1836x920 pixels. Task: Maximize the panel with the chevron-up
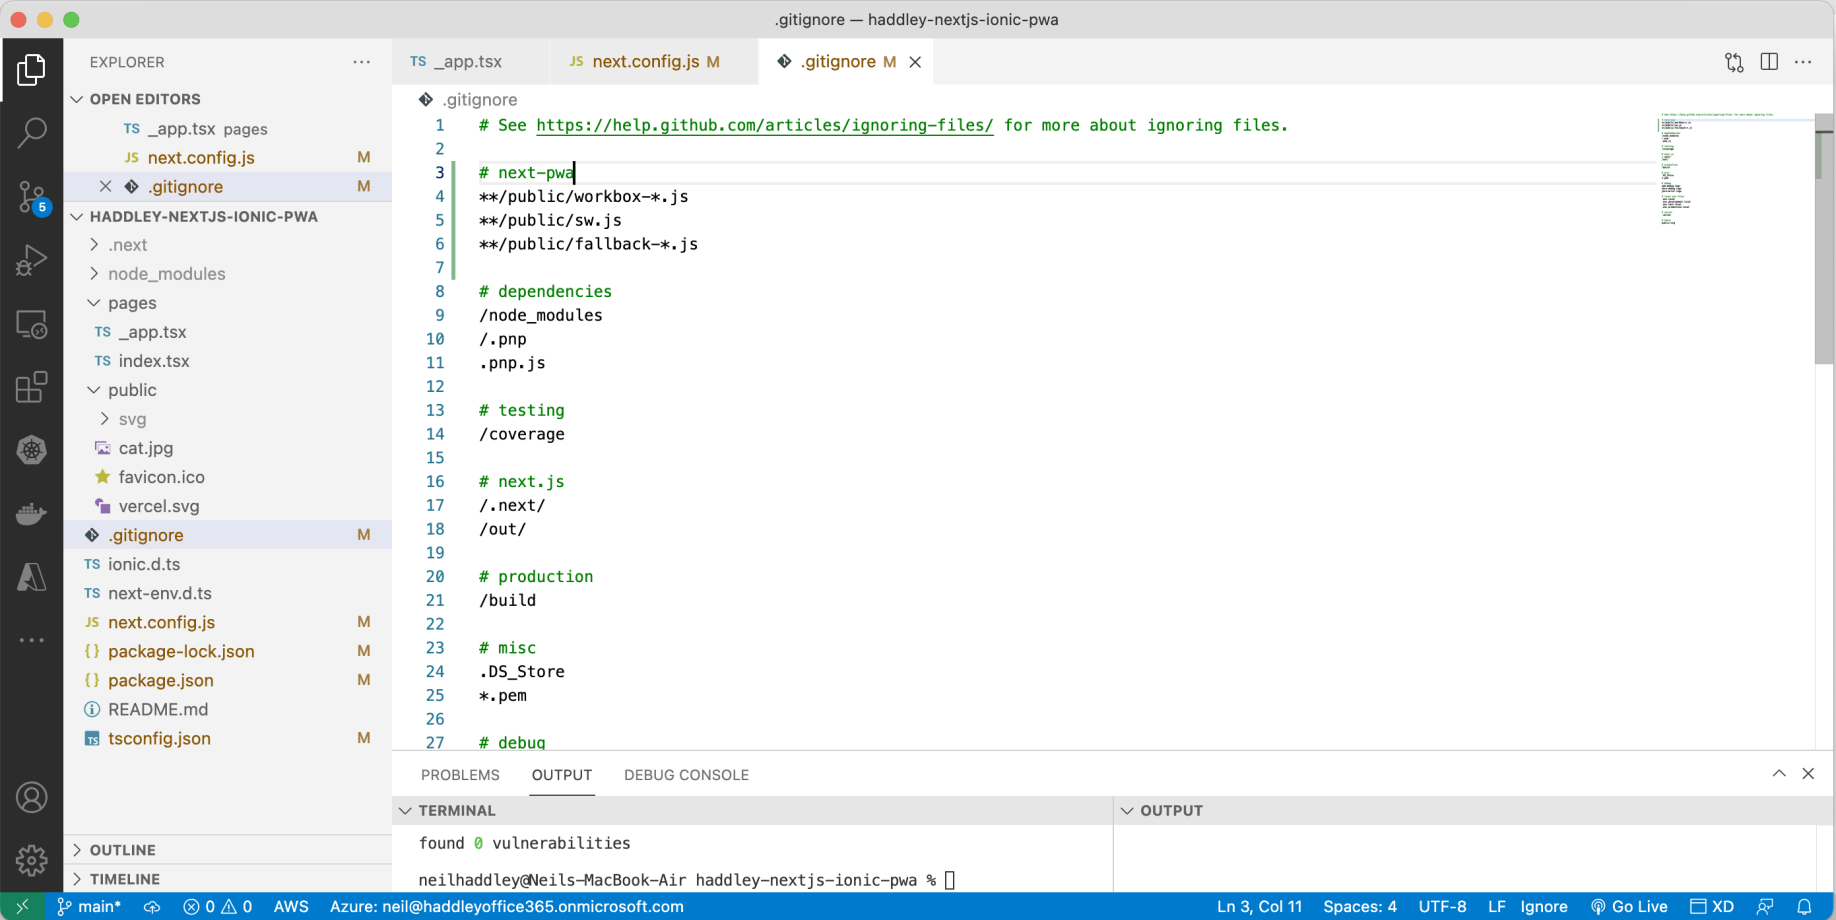tap(1779, 774)
